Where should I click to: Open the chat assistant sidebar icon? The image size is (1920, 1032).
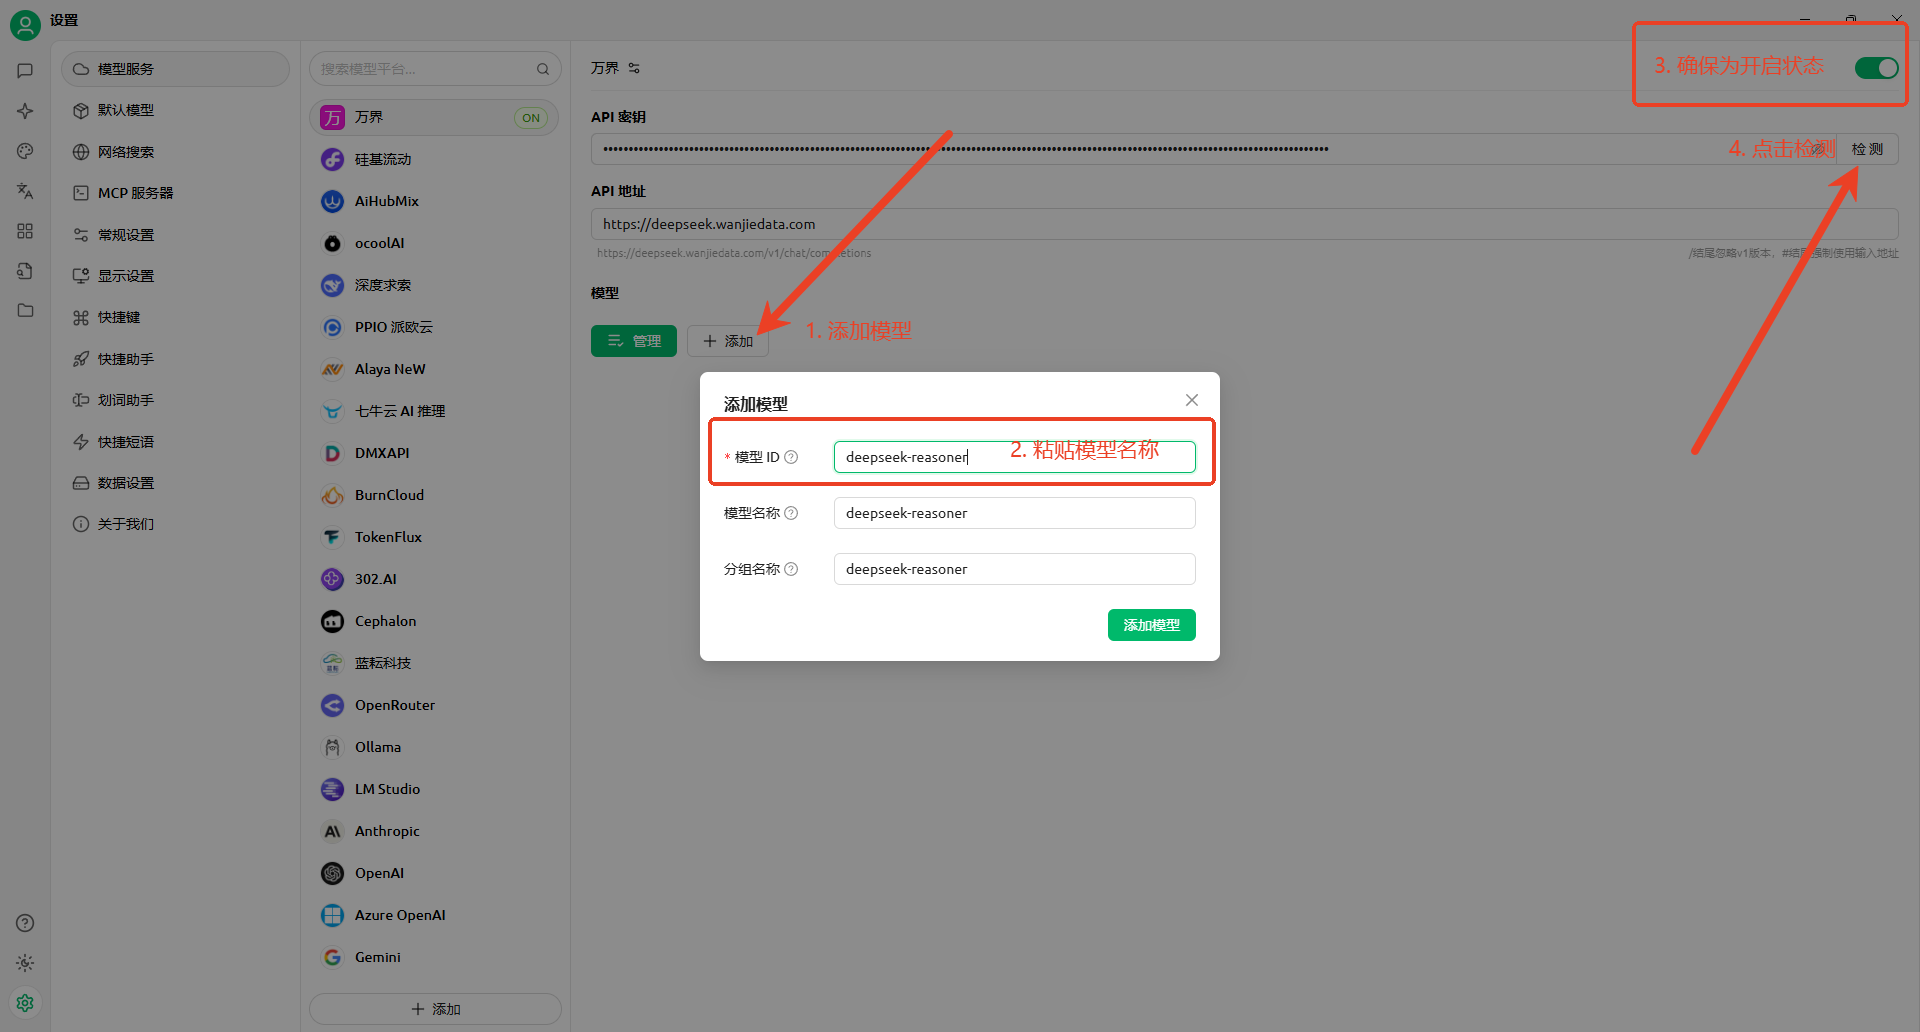[25, 71]
